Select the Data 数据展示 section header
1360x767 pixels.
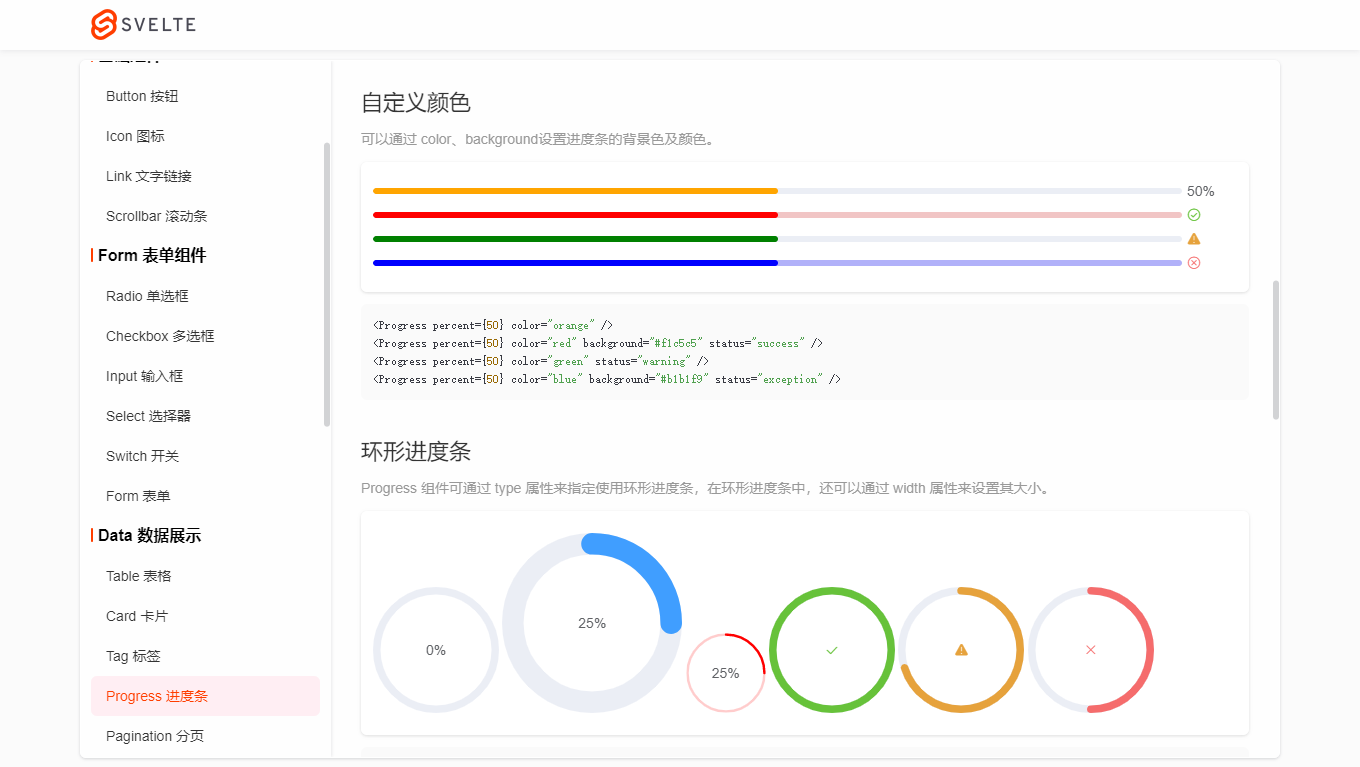click(147, 535)
